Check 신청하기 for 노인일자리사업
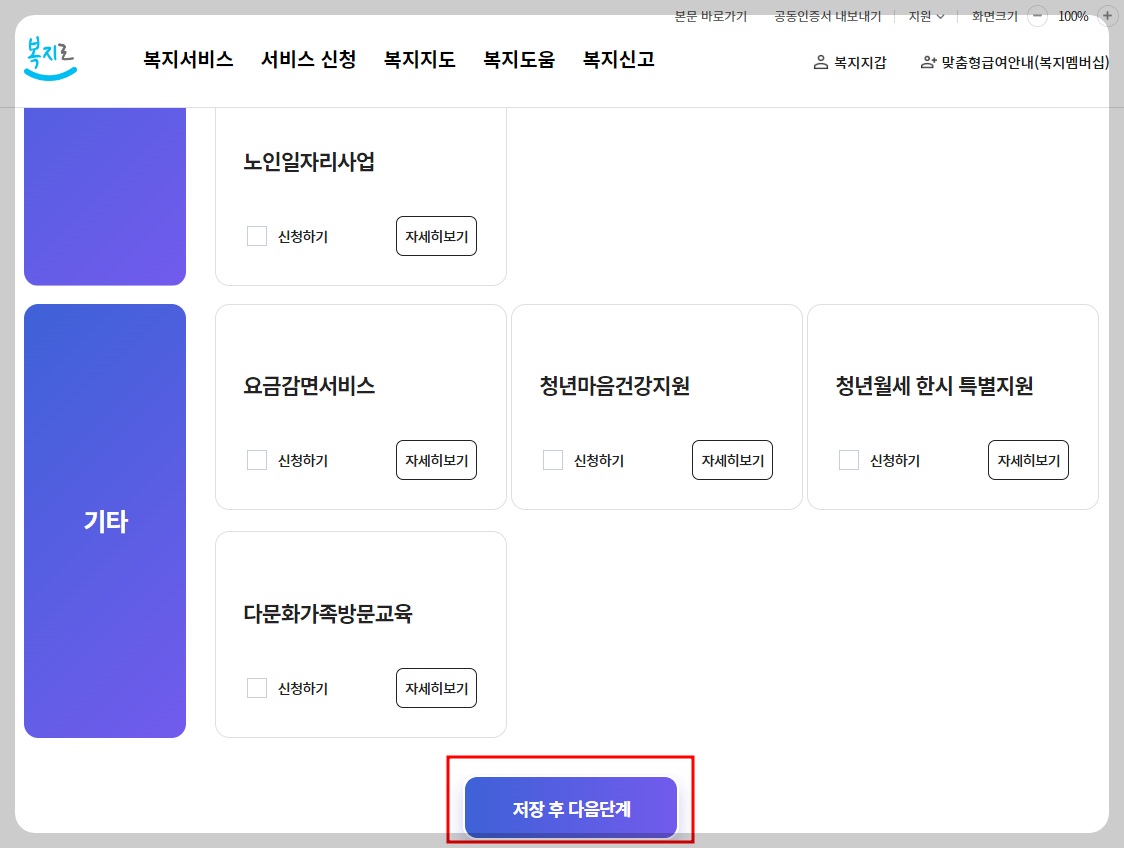 257,235
